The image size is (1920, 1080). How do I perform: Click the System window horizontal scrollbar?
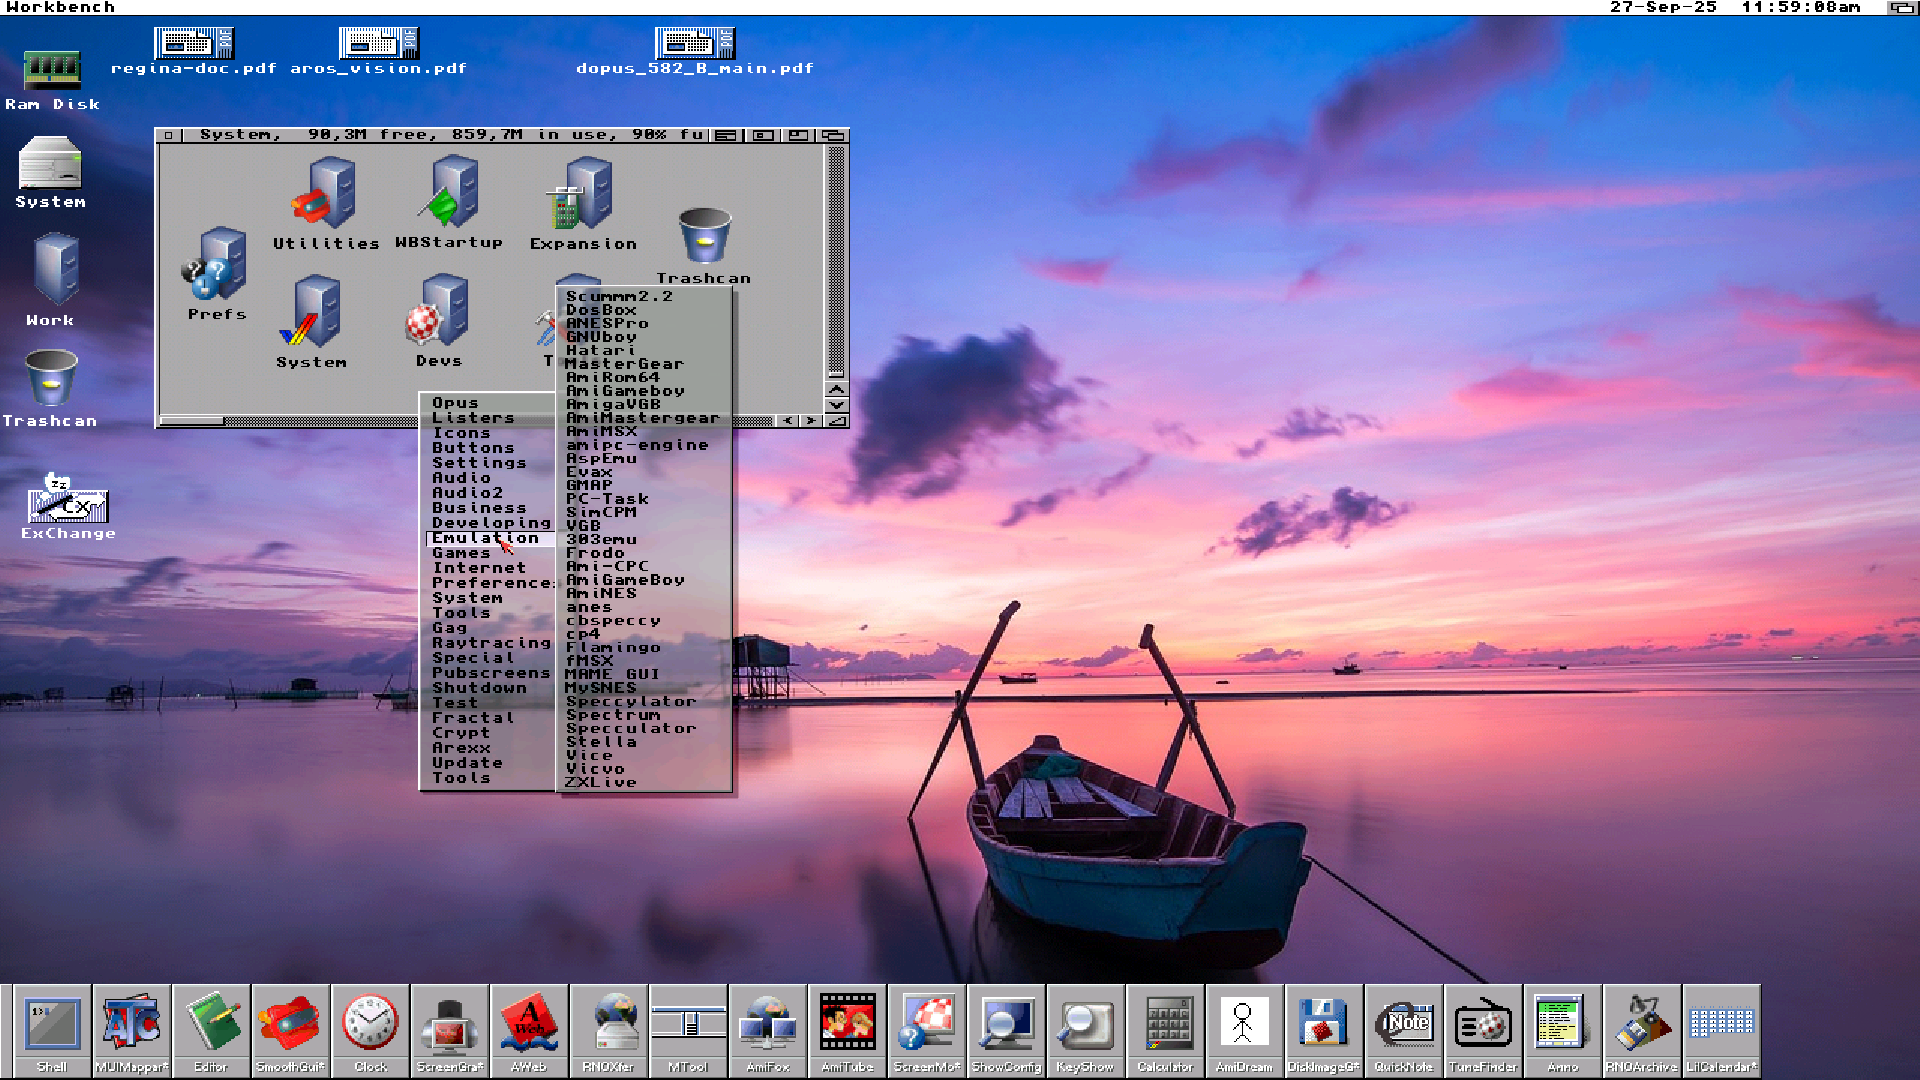(x=191, y=421)
